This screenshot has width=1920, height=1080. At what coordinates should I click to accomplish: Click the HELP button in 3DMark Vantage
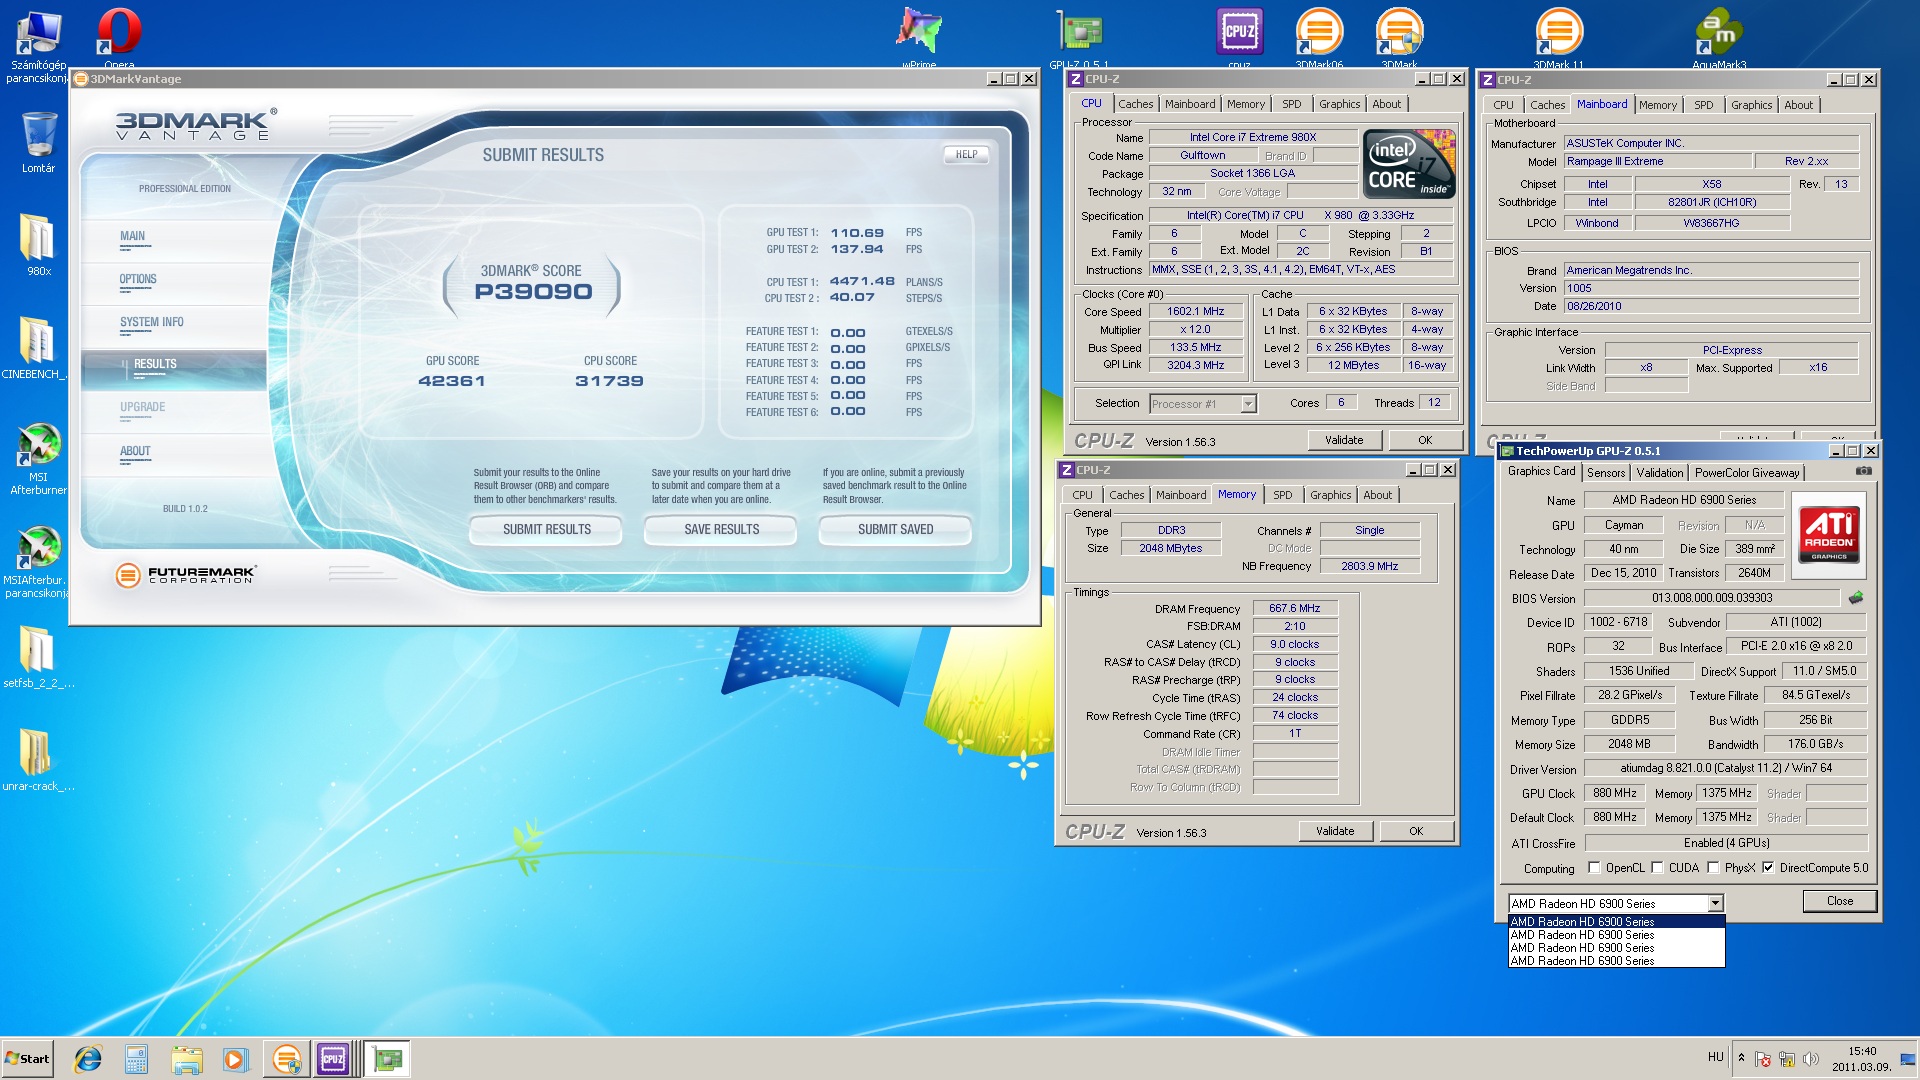coord(966,155)
